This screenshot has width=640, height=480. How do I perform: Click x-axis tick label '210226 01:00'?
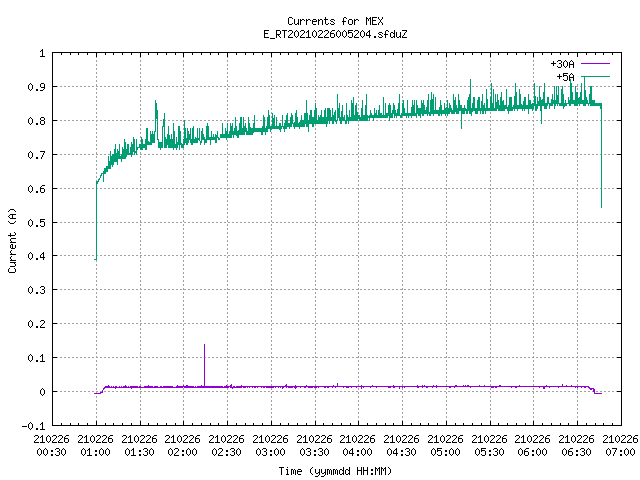pos(96,446)
